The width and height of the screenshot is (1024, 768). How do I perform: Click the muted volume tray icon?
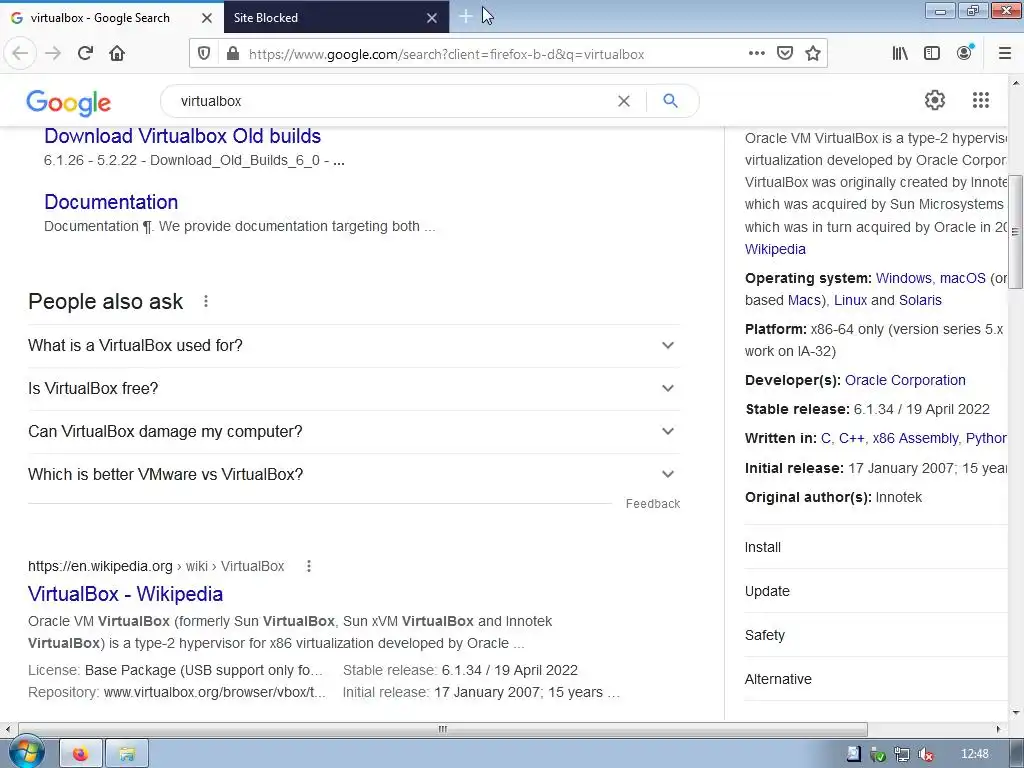(925, 754)
